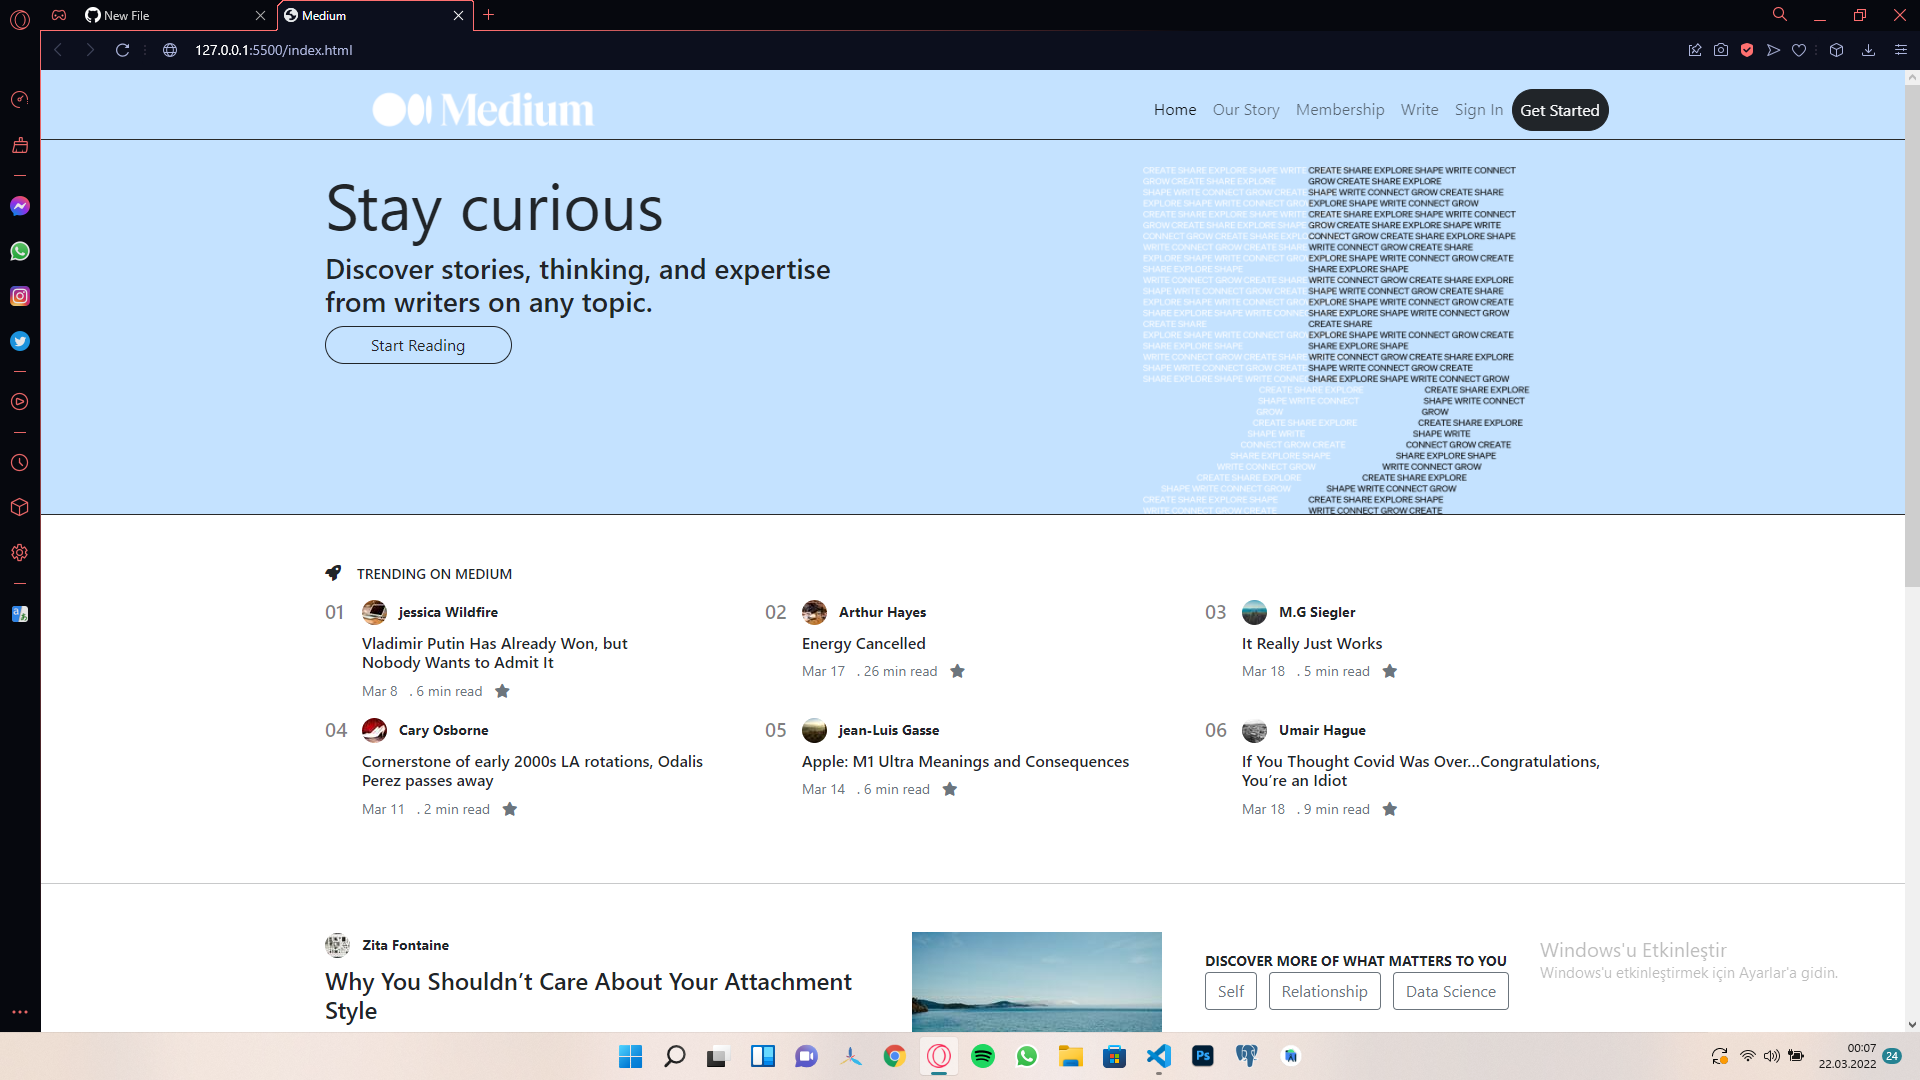Click the "Get Started" button

[1560, 110]
